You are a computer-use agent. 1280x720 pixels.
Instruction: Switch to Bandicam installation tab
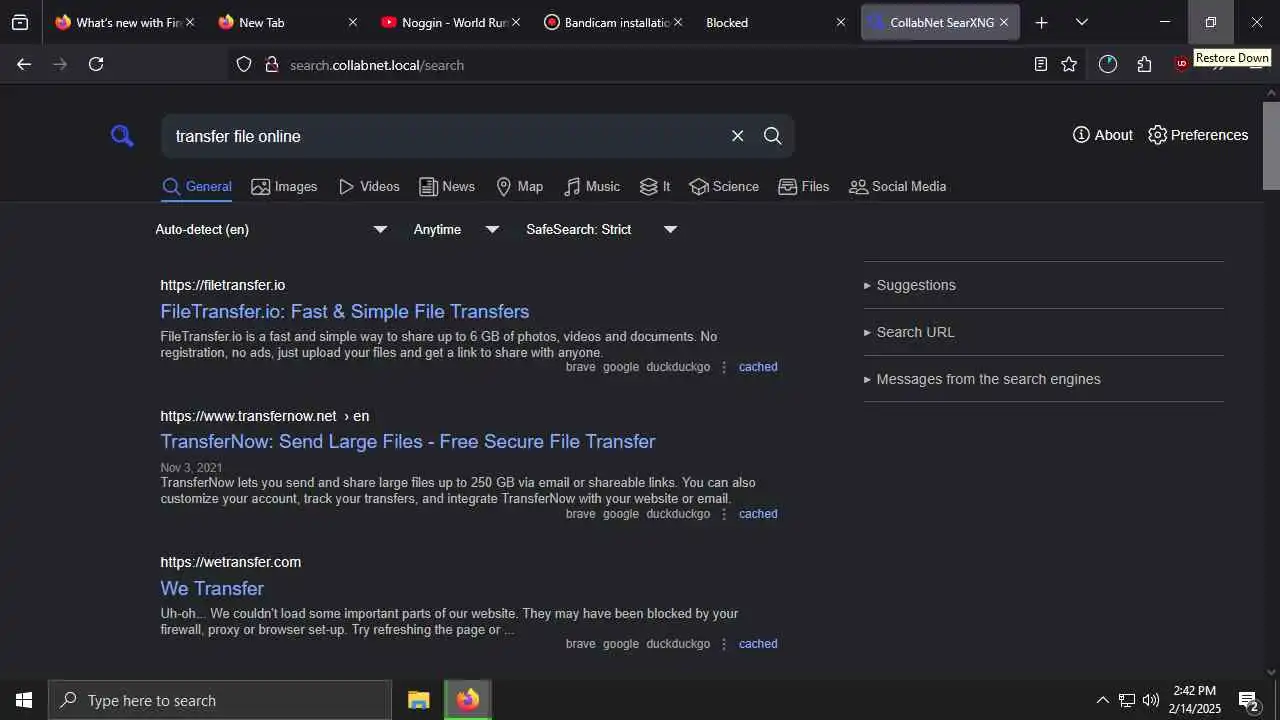pos(613,22)
